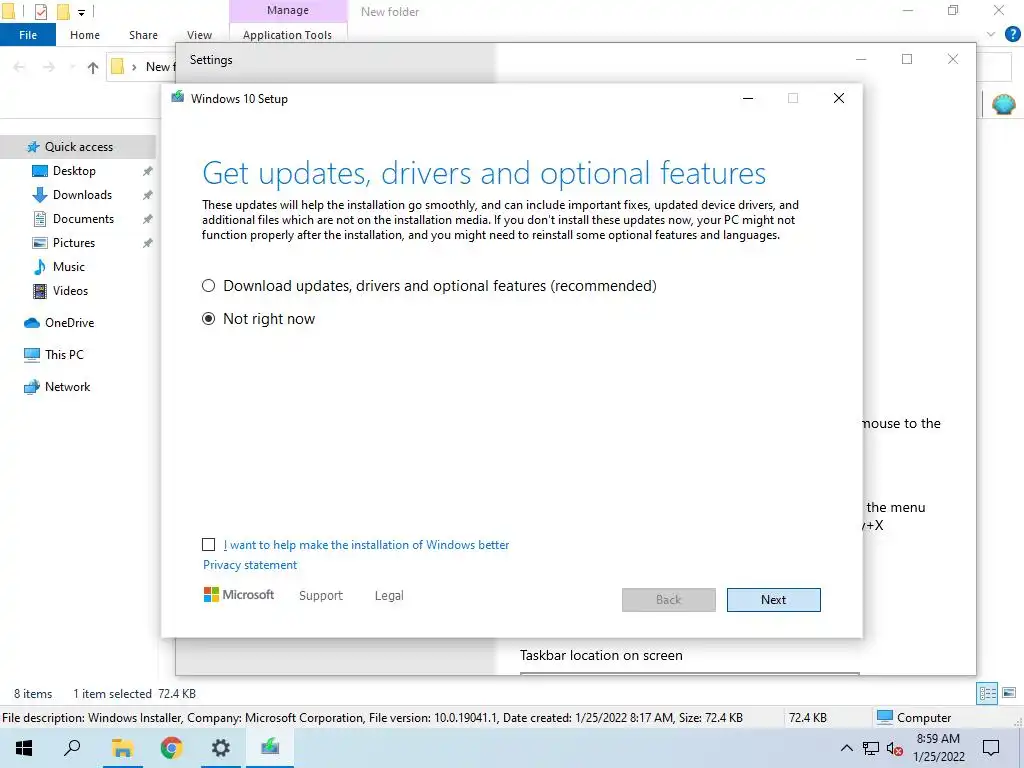The image size is (1024, 768).
Task: Collapse the Explorer ribbon chevron
Action: (x=991, y=35)
